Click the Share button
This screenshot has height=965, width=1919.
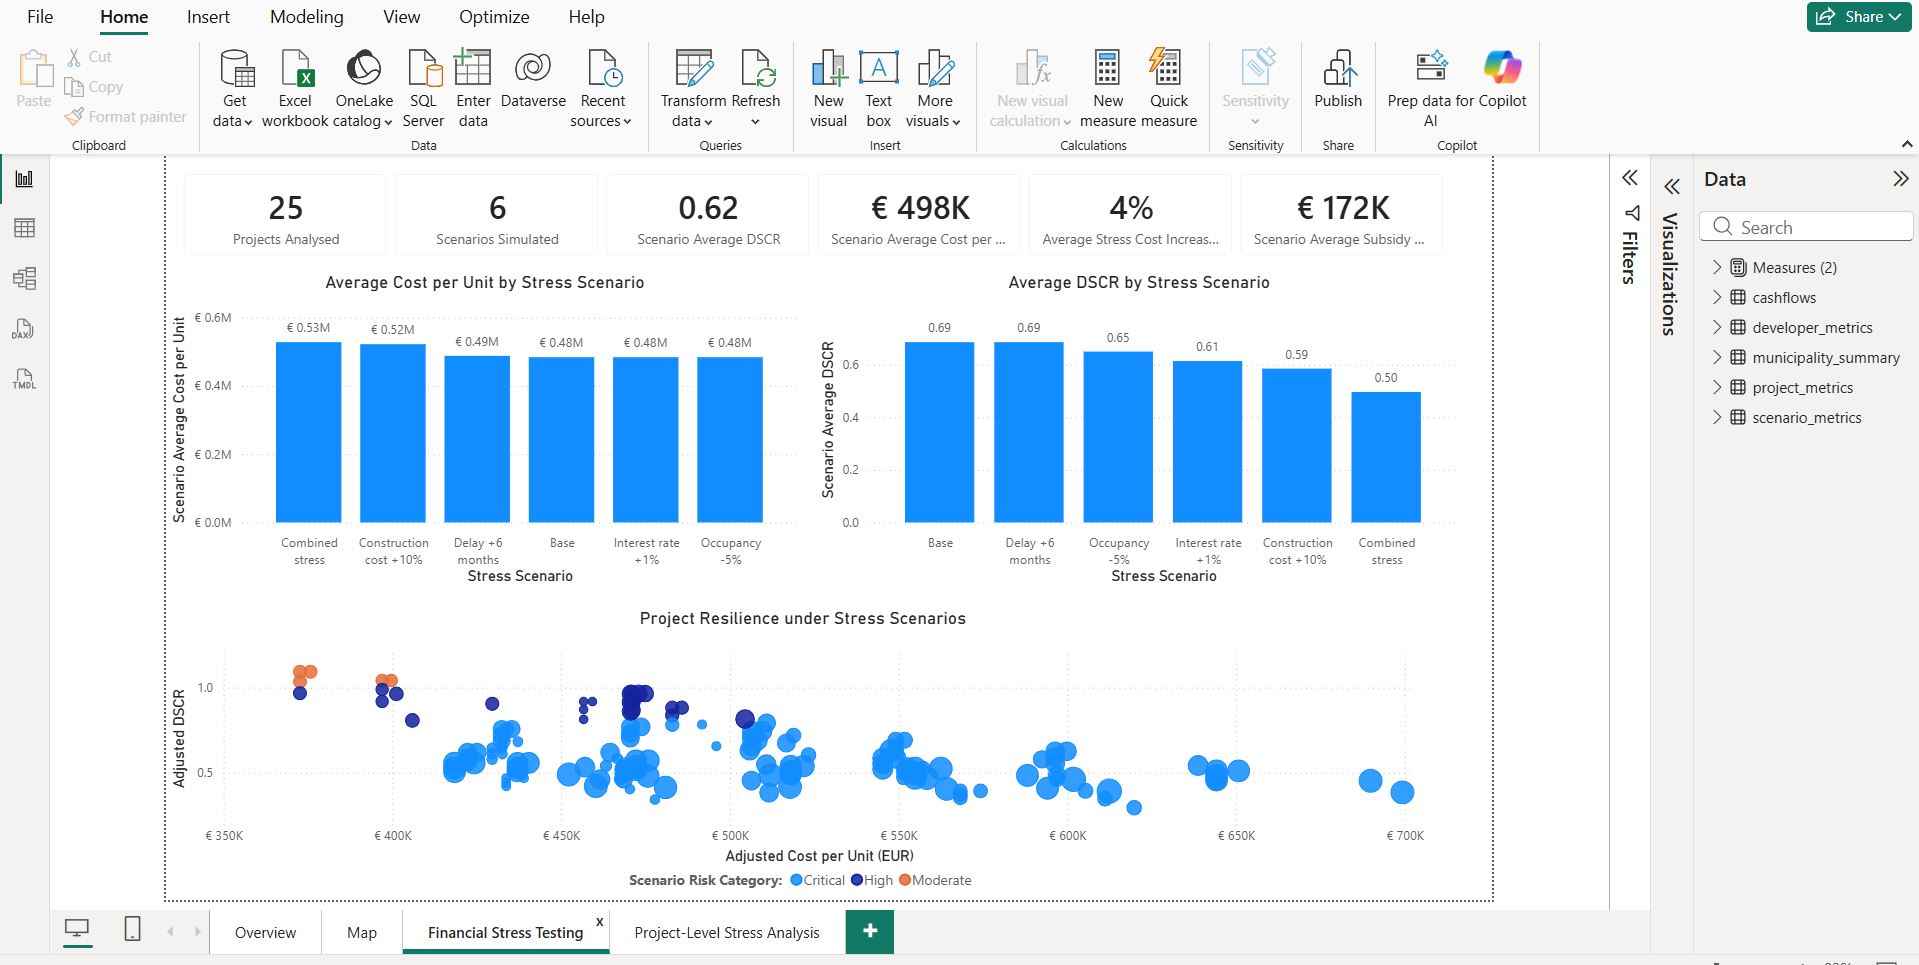click(x=1859, y=17)
